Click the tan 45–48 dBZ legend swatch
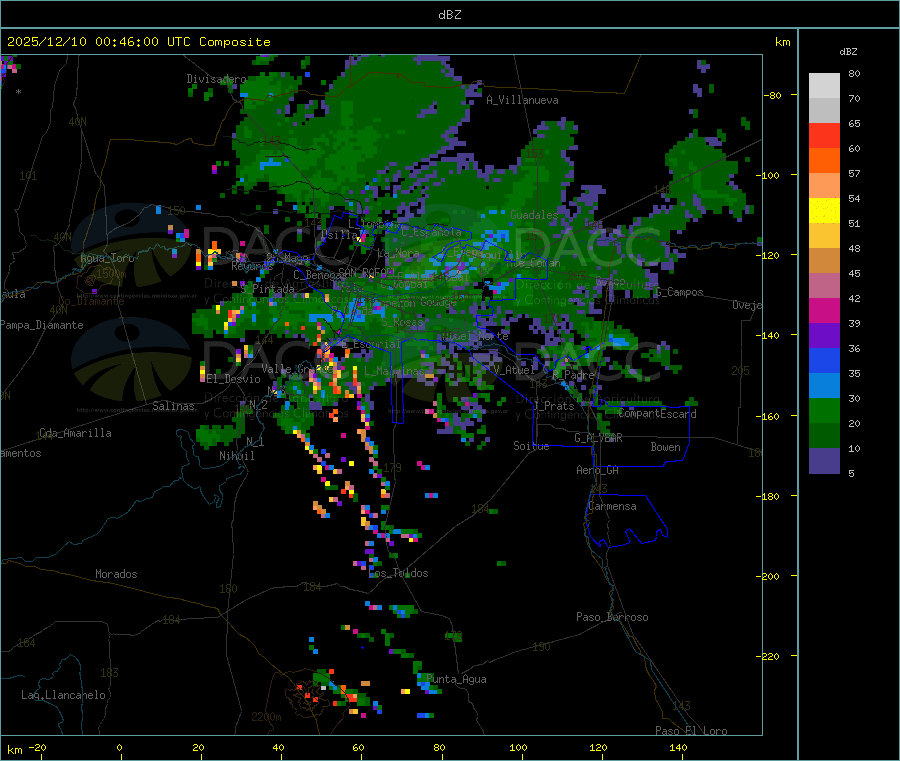The height and width of the screenshot is (761, 900). pyautogui.click(x=824, y=261)
